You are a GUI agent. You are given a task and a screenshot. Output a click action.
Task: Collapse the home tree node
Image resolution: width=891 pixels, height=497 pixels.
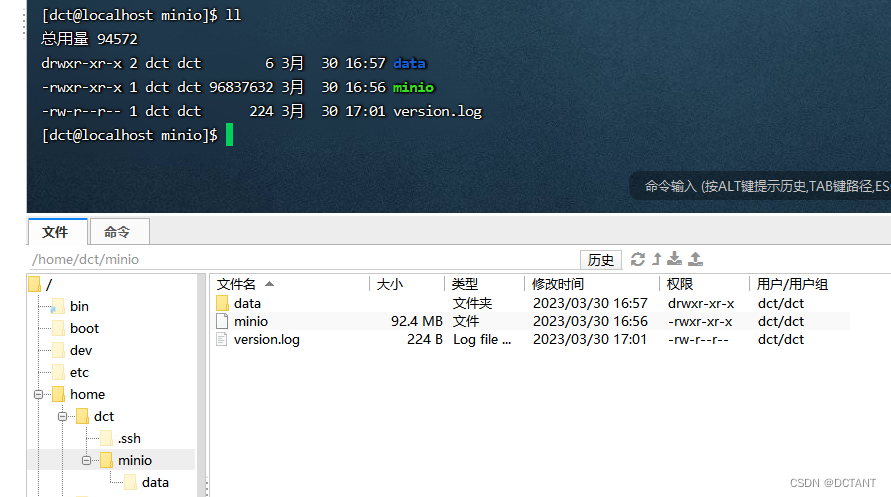38,395
